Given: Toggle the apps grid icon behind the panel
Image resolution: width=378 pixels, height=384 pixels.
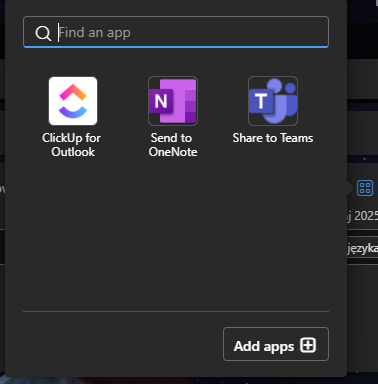Looking at the screenshot, I should pyautogui.click(x=365, y=188).
